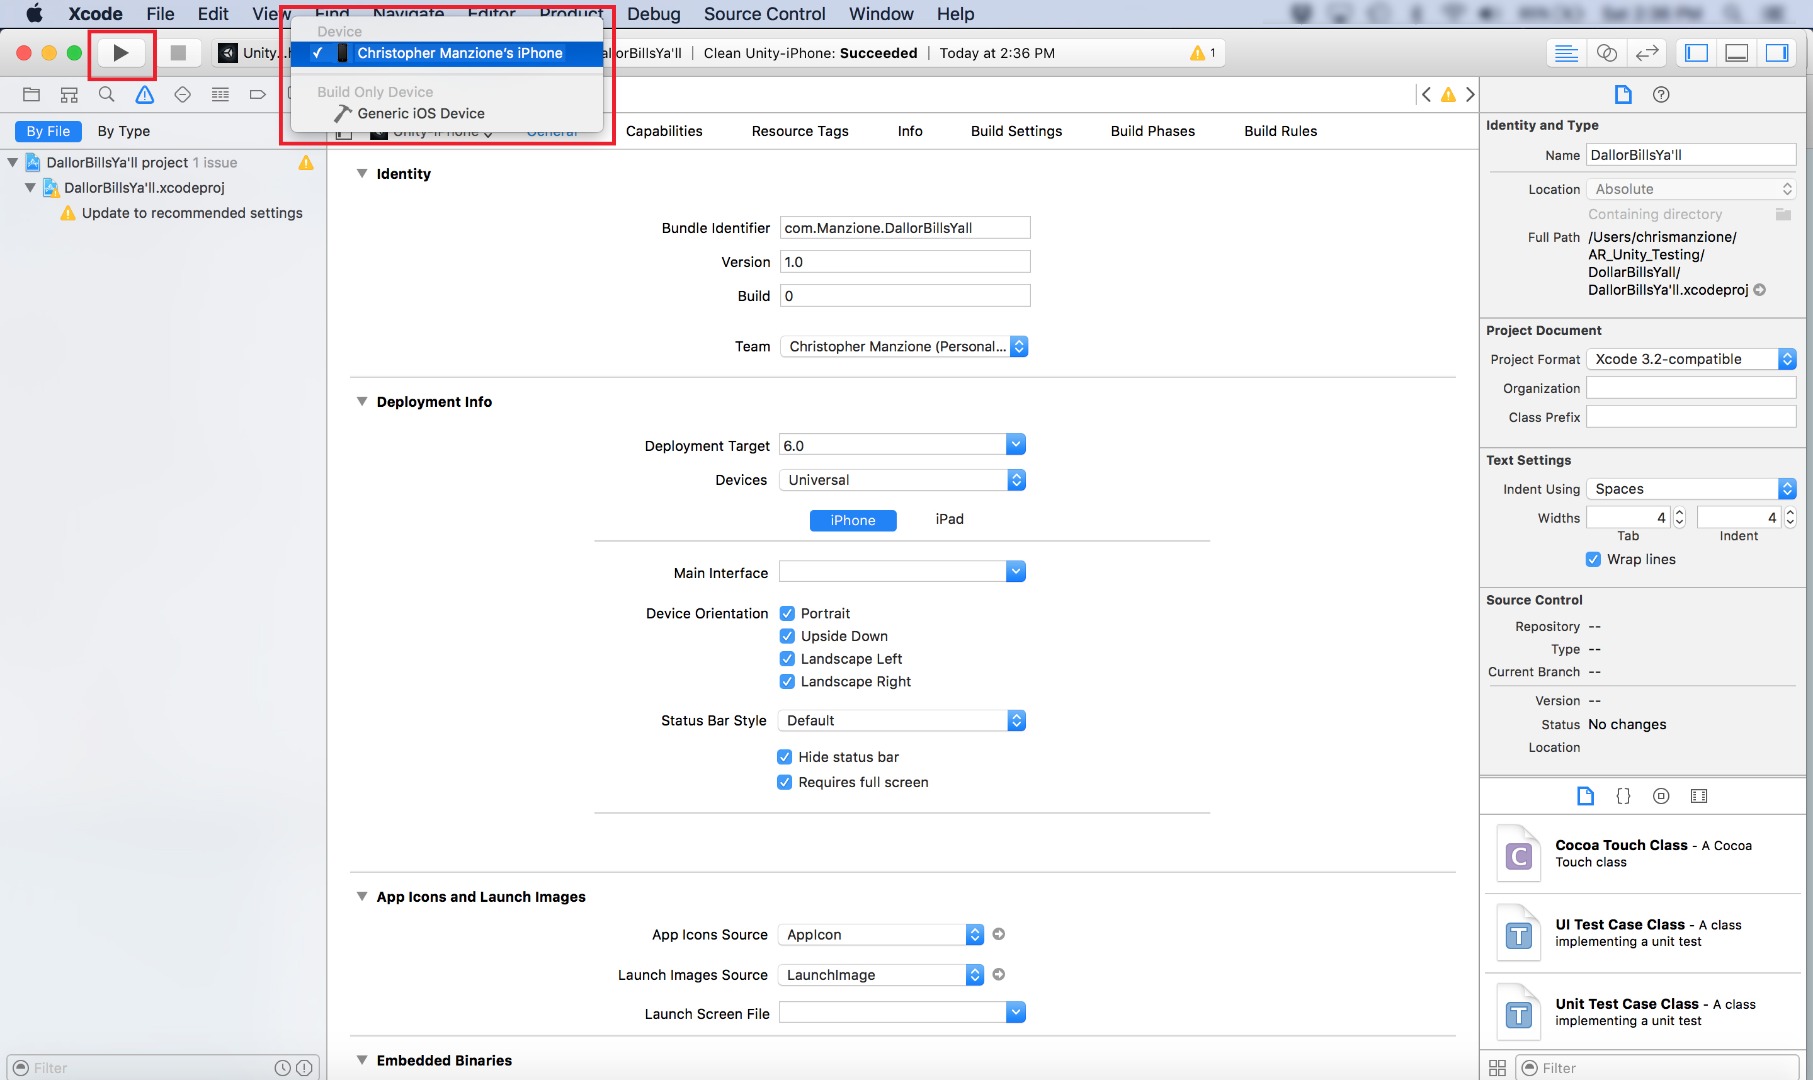Viewport: 1813px width, 1080px height.
Task: Open Main Interface dropdown
Action: click(x=1016, y=572)
